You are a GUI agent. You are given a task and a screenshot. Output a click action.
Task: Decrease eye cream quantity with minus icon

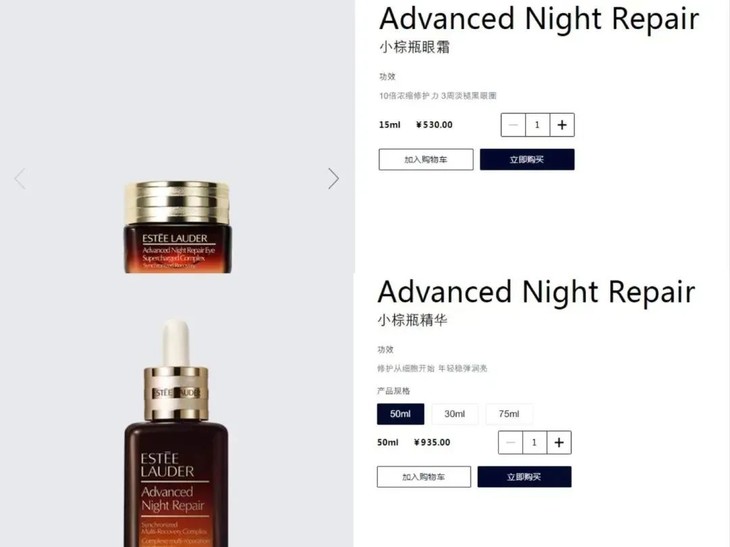coord(513,125)
